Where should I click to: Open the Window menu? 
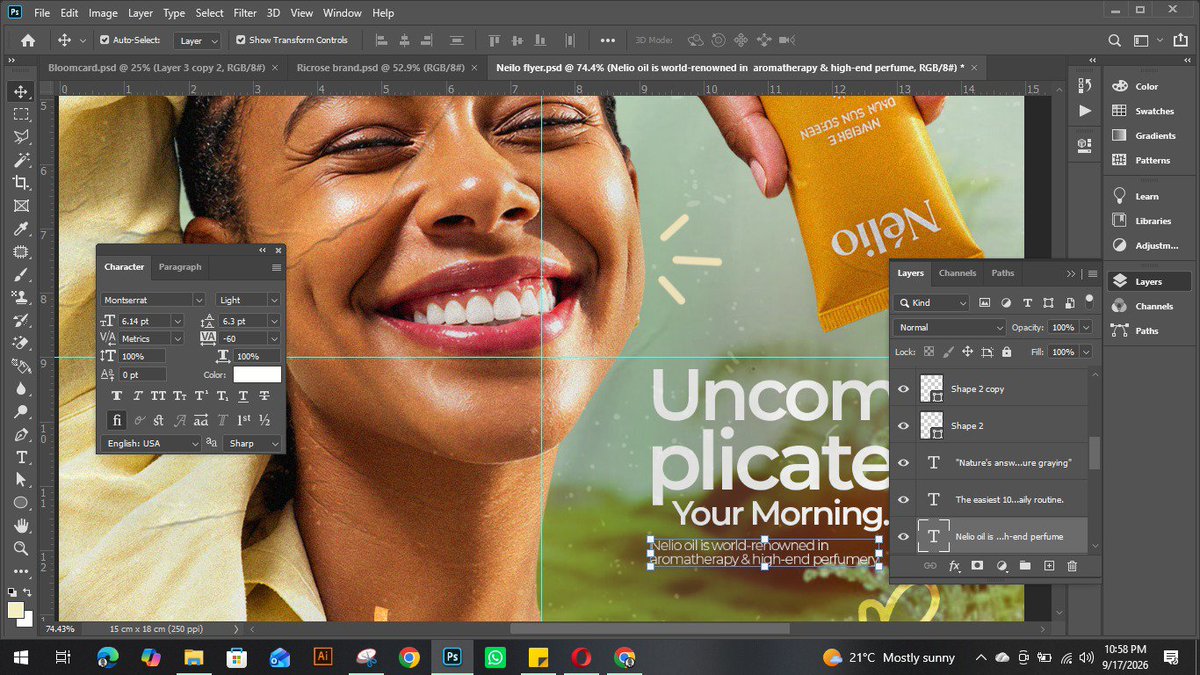[x=342, y=14]
